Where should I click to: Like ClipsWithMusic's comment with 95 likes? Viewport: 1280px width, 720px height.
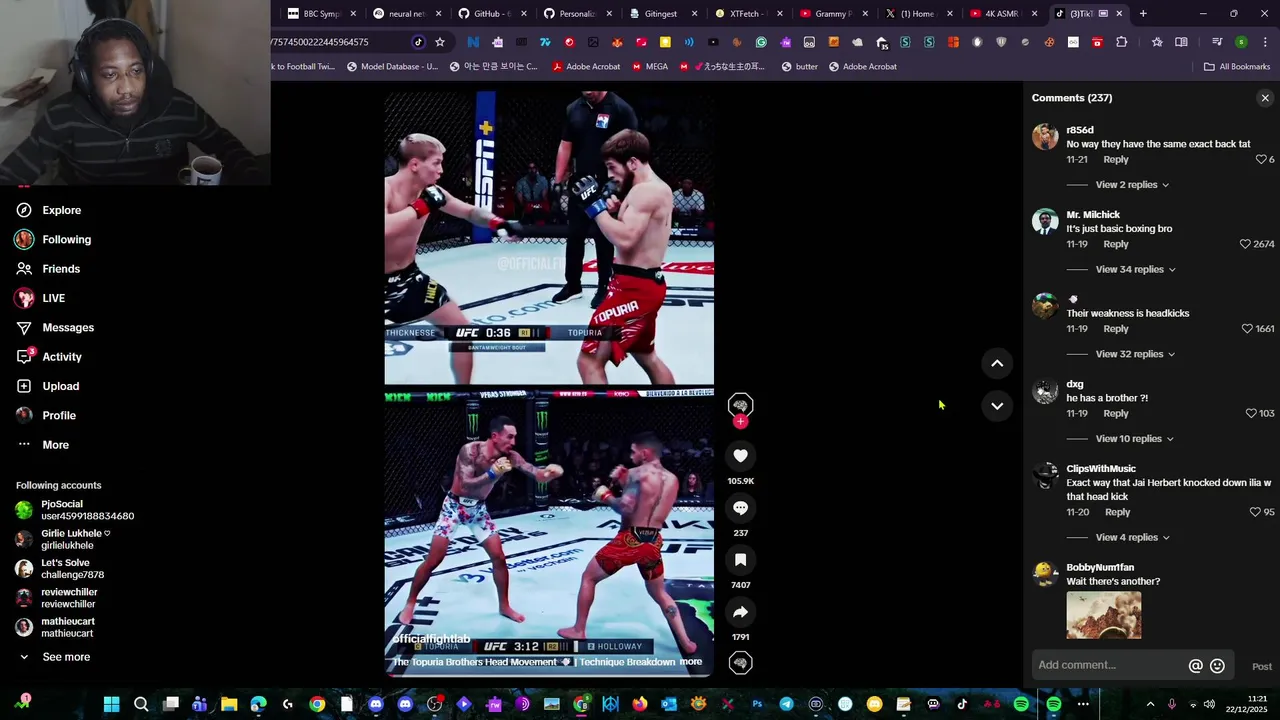click(1255, 512)
